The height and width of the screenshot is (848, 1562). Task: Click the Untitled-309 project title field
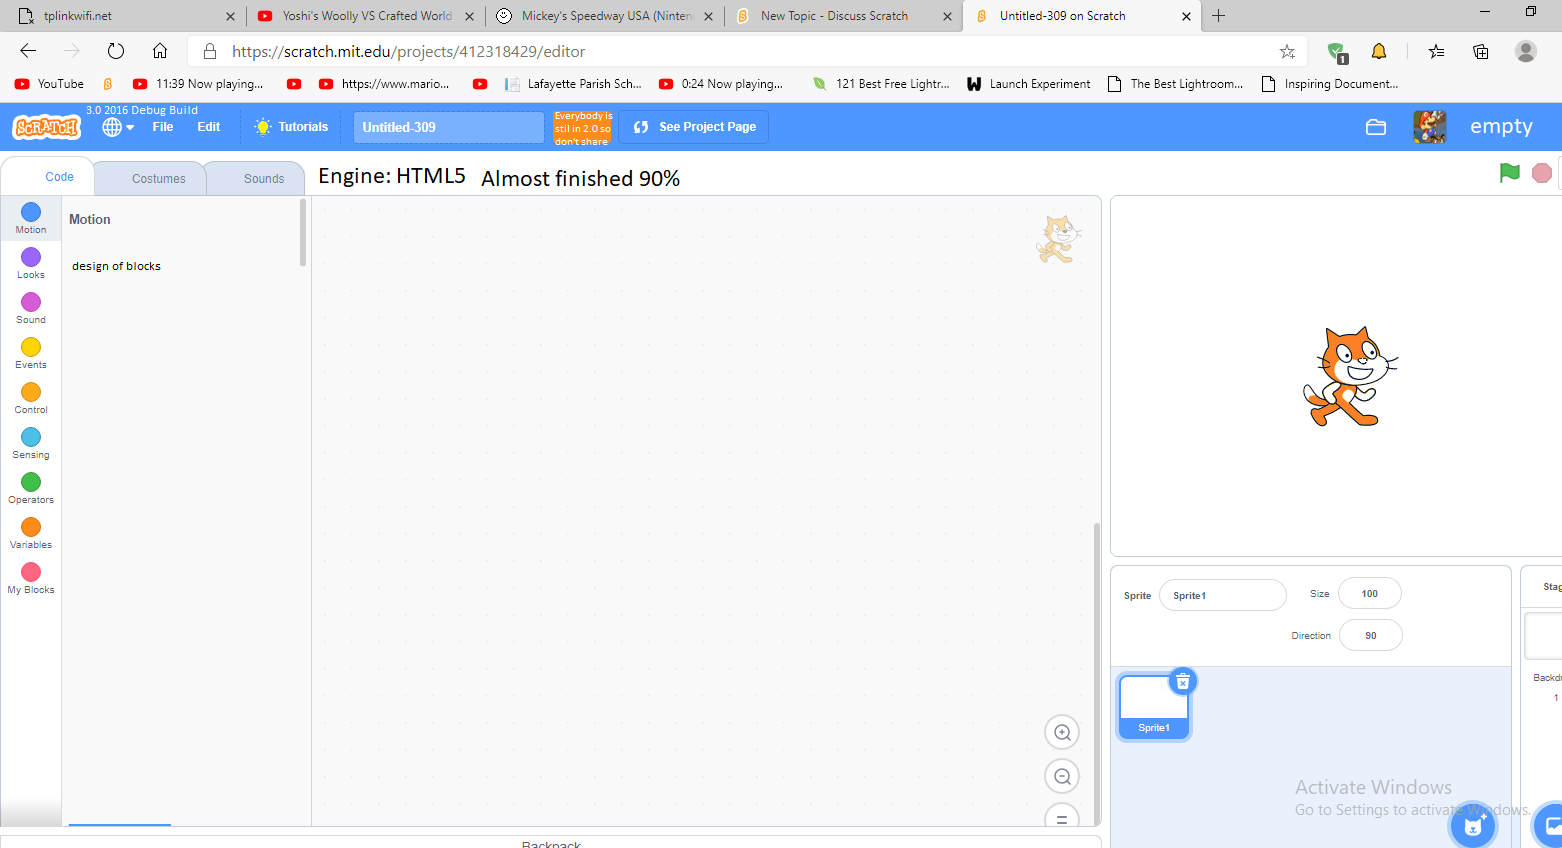pyautogui.click(x=448, y=127)
